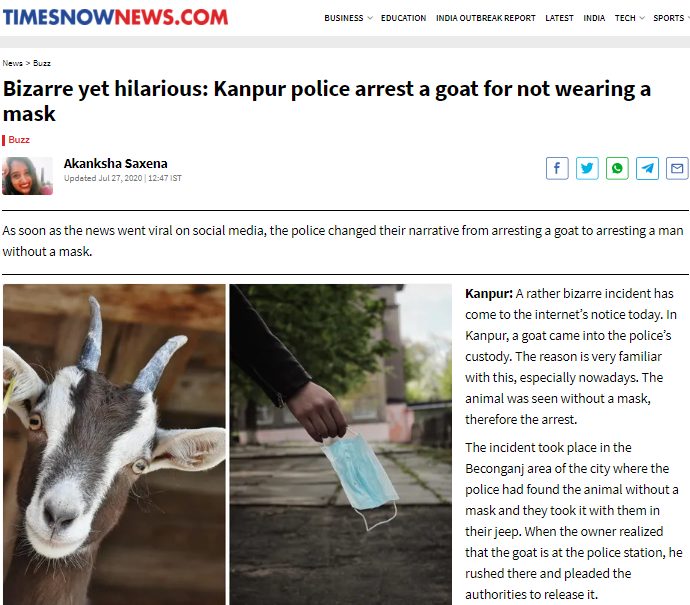Expand the Tech menu chevron
The image size is (690, 605).
pyautogui.click(x=642, y=18)
